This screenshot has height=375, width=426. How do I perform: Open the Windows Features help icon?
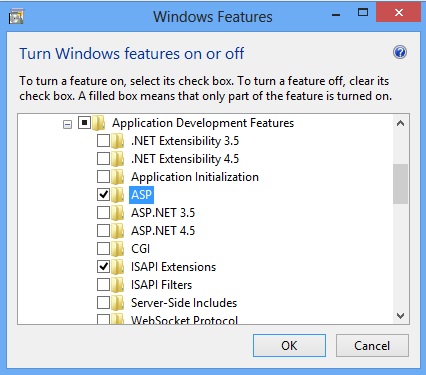click(400, 52)
